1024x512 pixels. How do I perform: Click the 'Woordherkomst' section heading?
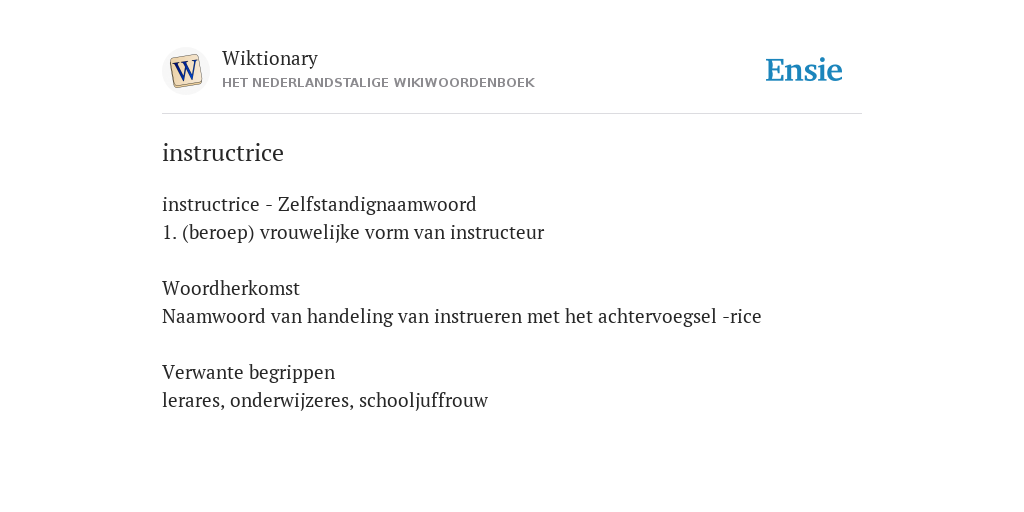coord(231,288)
